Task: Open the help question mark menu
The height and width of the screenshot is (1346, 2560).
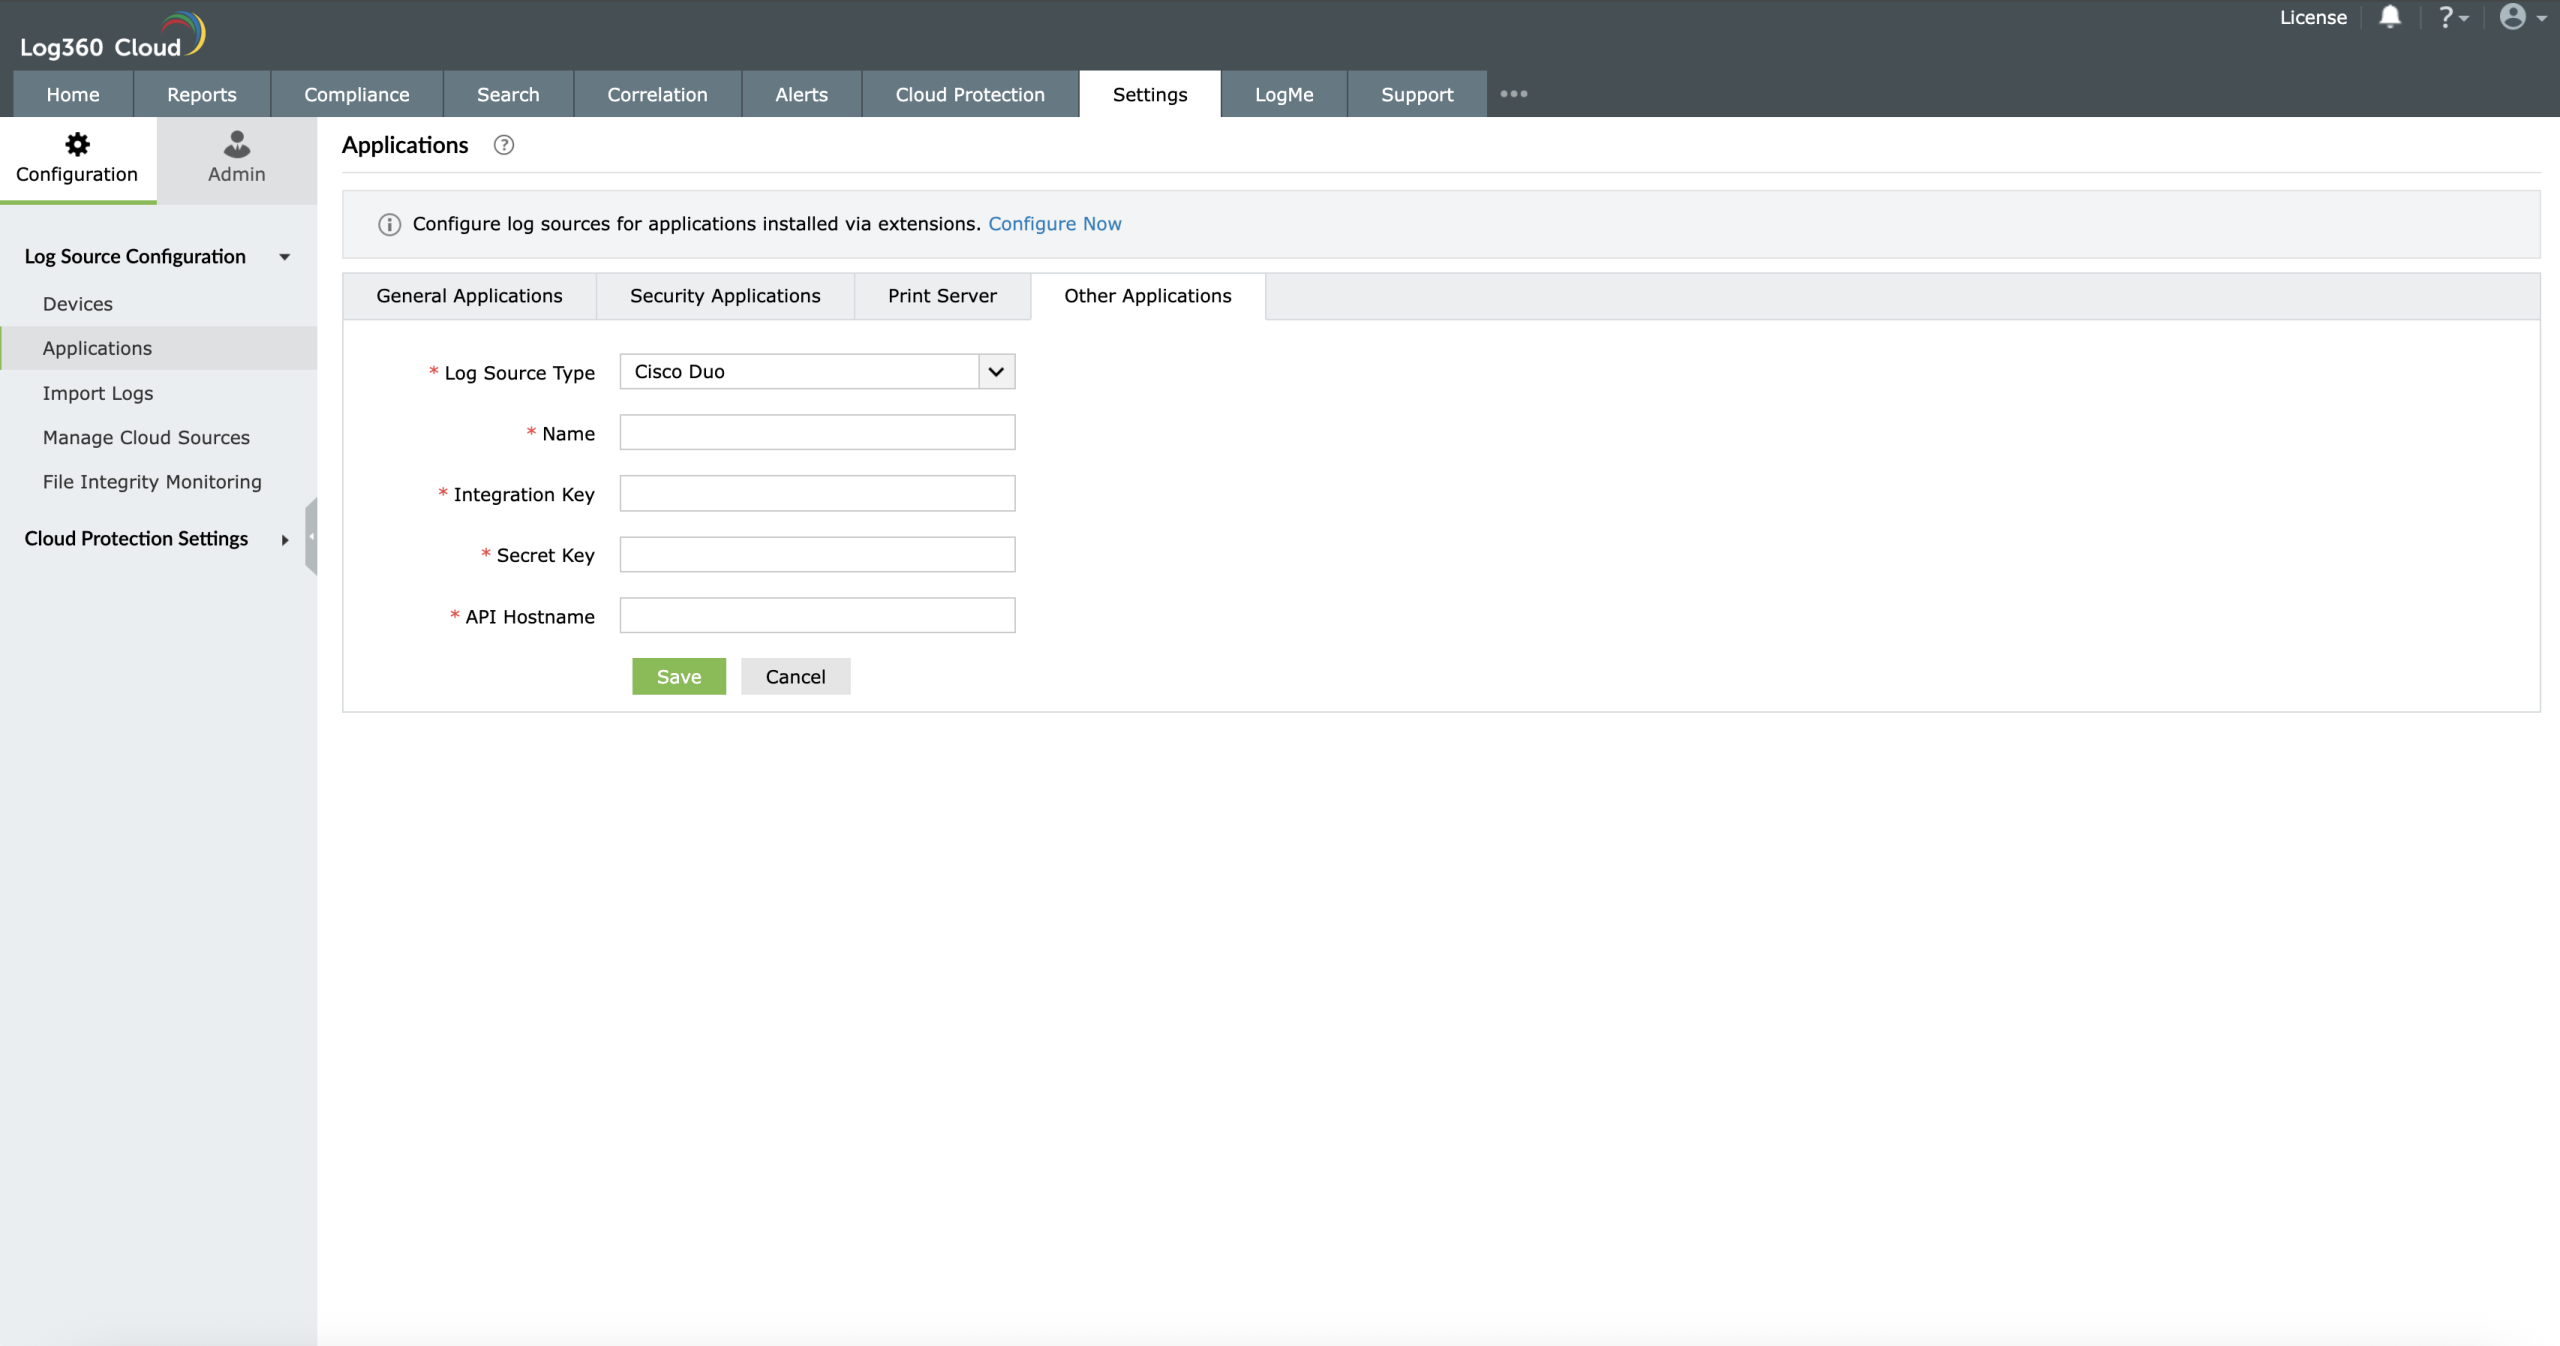Action: [2452, 17]
